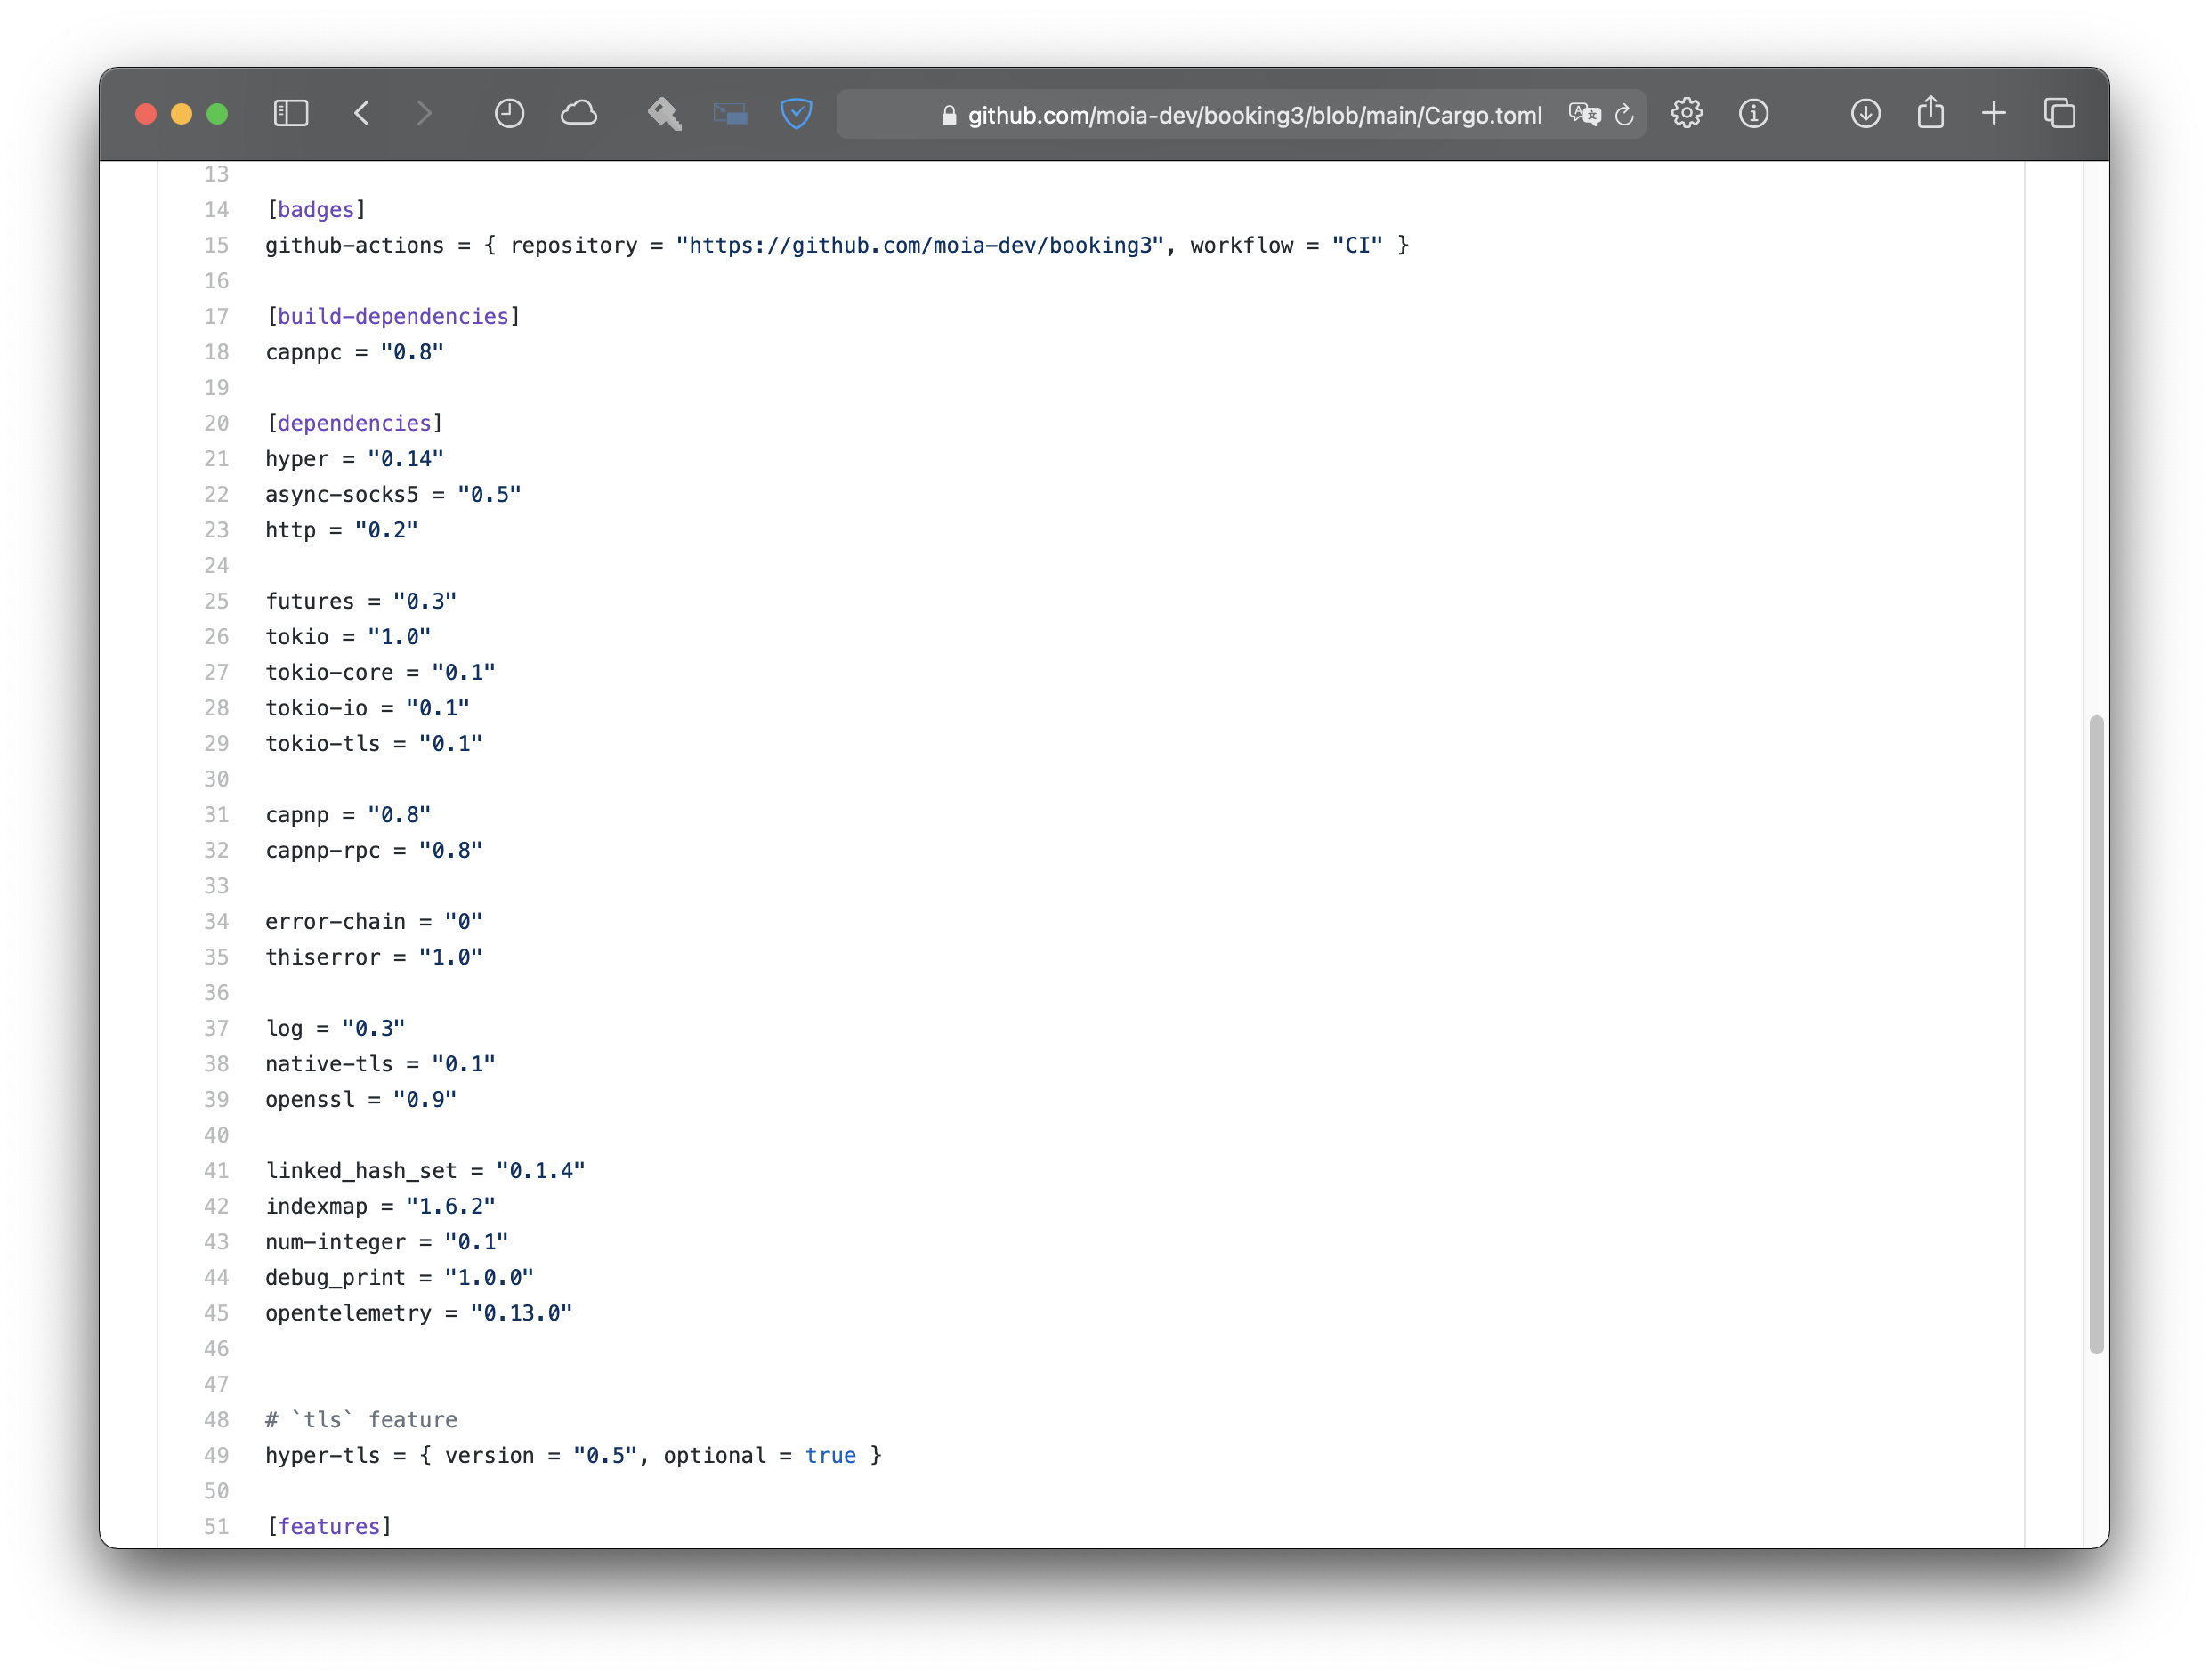Image resolution: width=2209 pixels, height=1680 pixels.
Task: Click the page vertical scrollbar thumb
Action: click(x=2096, y=1034)
